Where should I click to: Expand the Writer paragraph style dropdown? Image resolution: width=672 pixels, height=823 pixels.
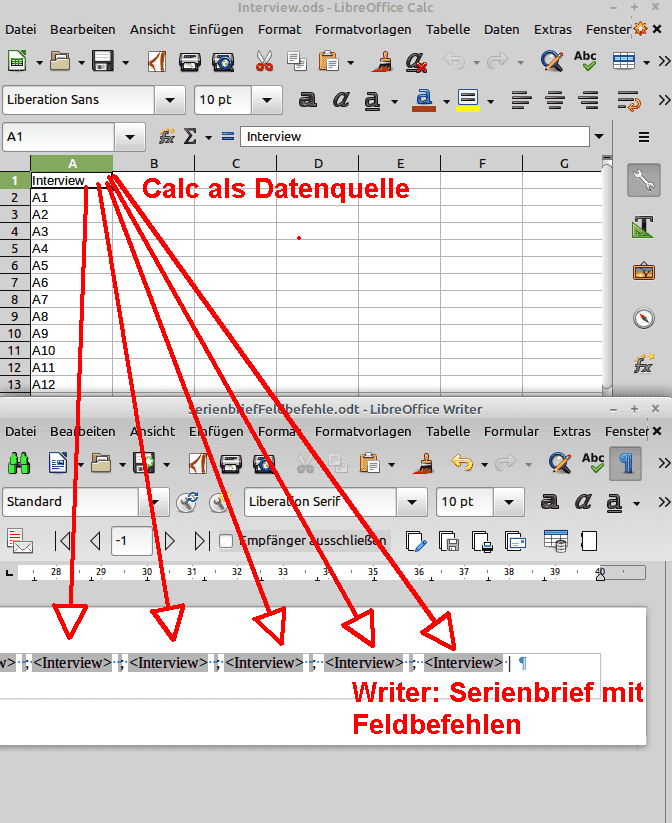[154, 502]
